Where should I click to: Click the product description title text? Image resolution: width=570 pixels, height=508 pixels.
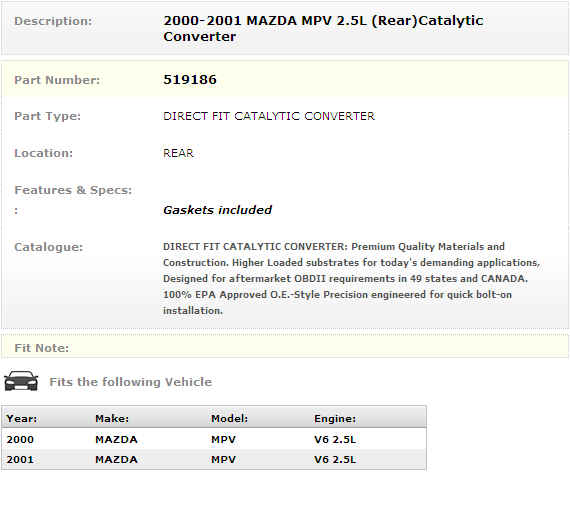(x=323, y=28)
